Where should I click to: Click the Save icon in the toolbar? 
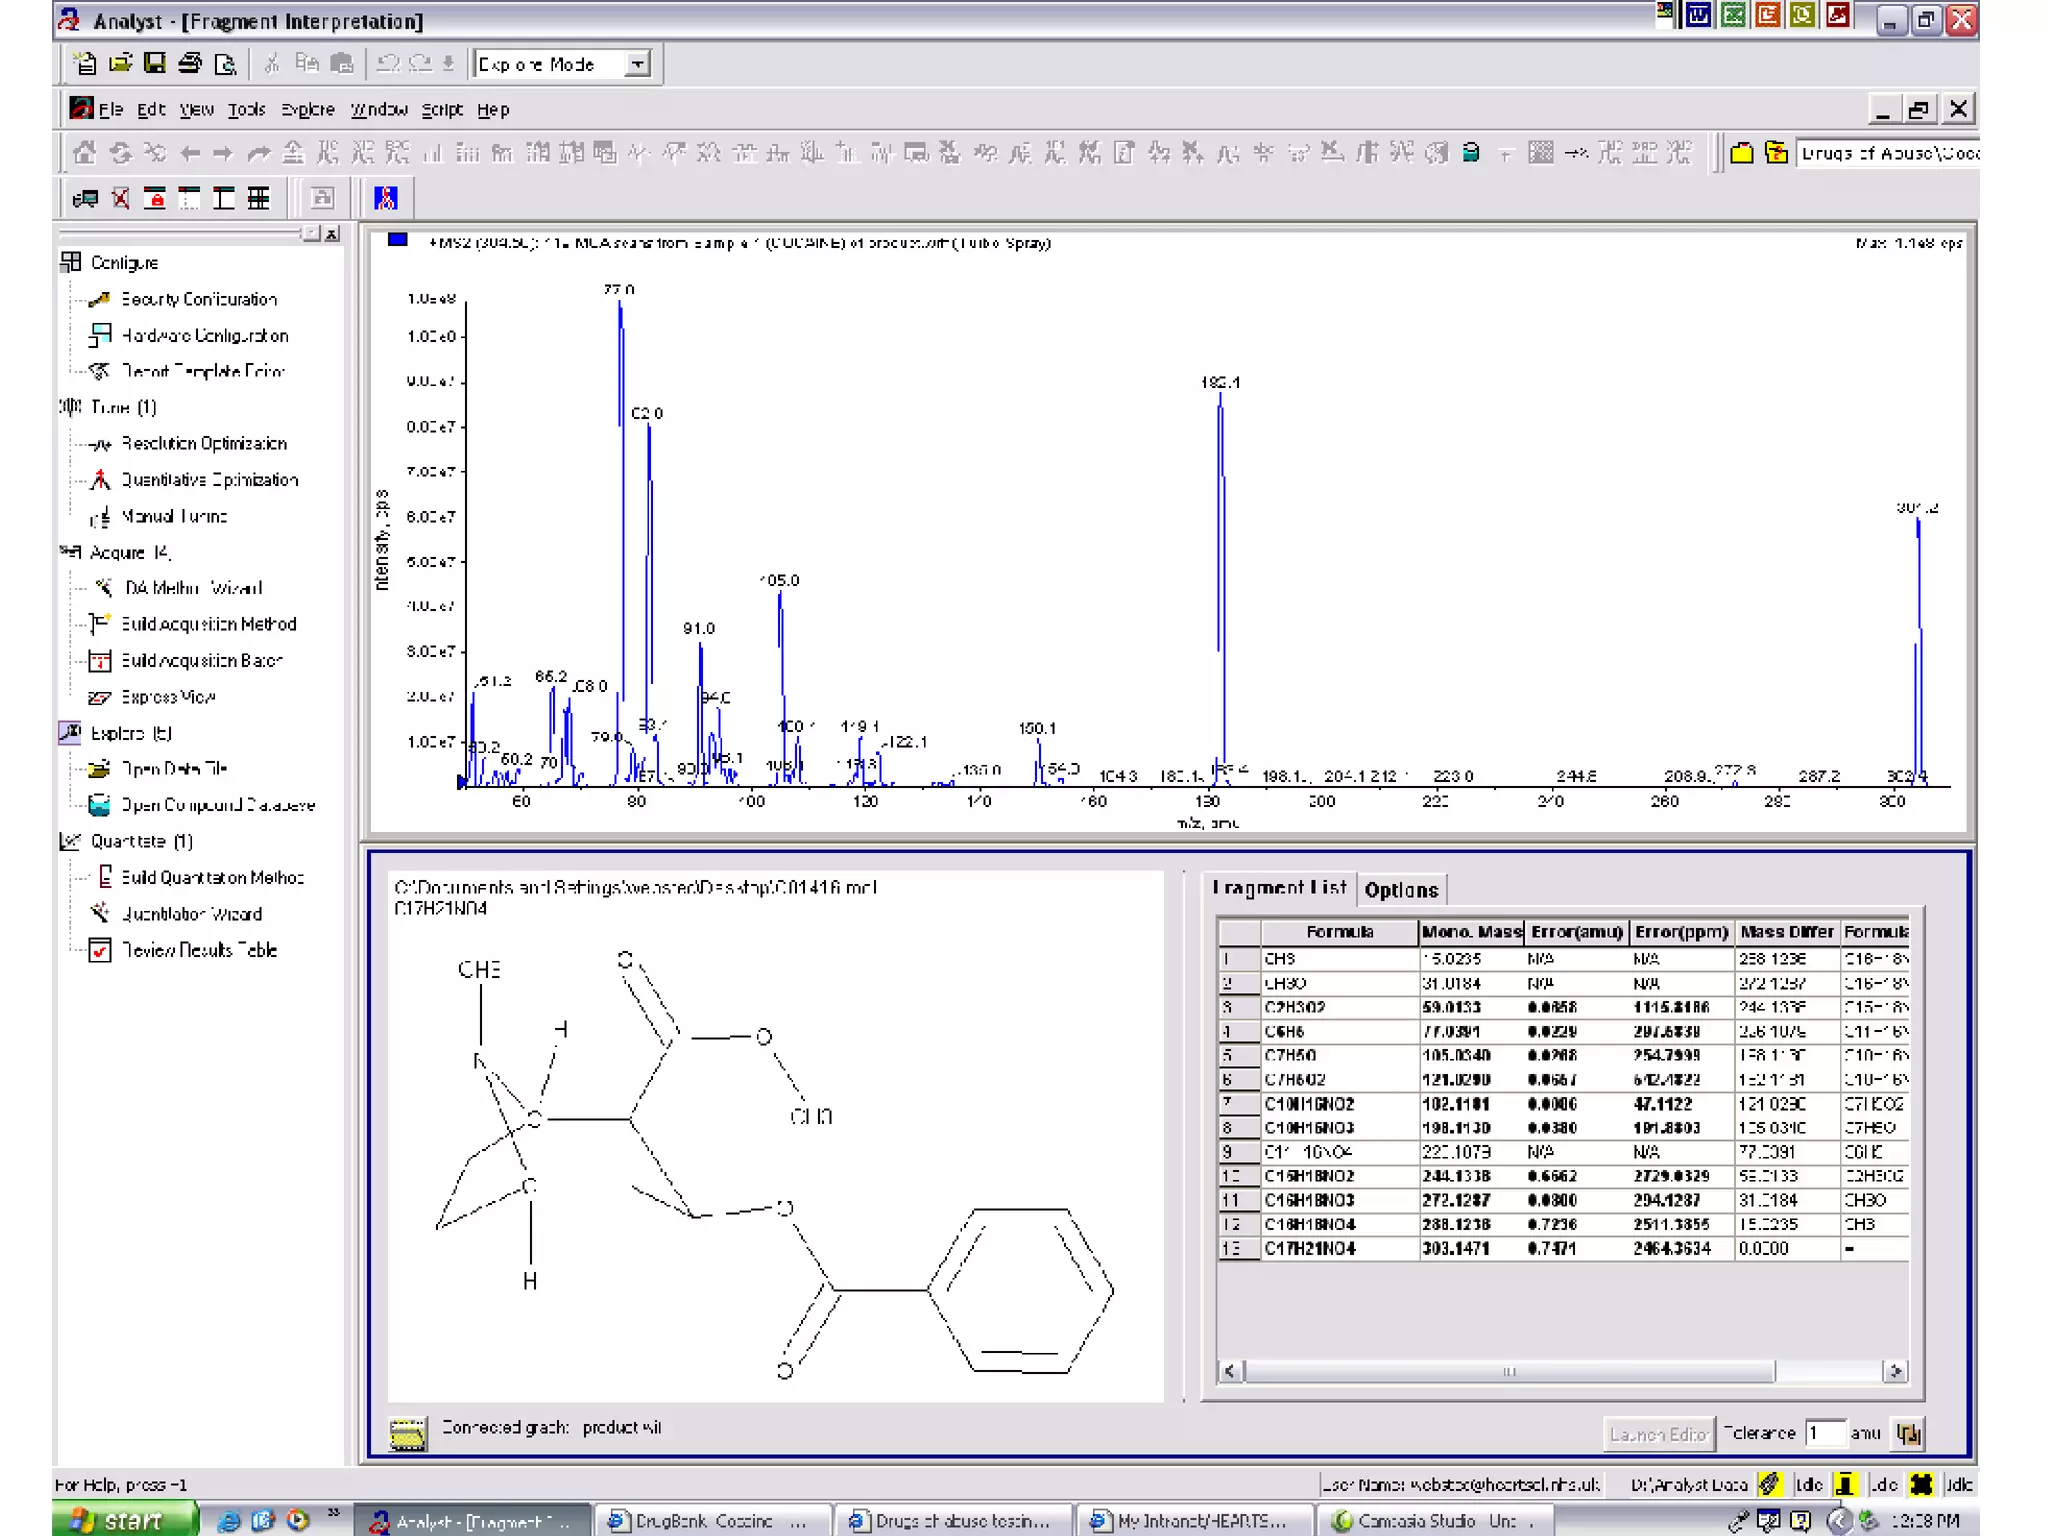pyautogui.click(x=155, y=64)
